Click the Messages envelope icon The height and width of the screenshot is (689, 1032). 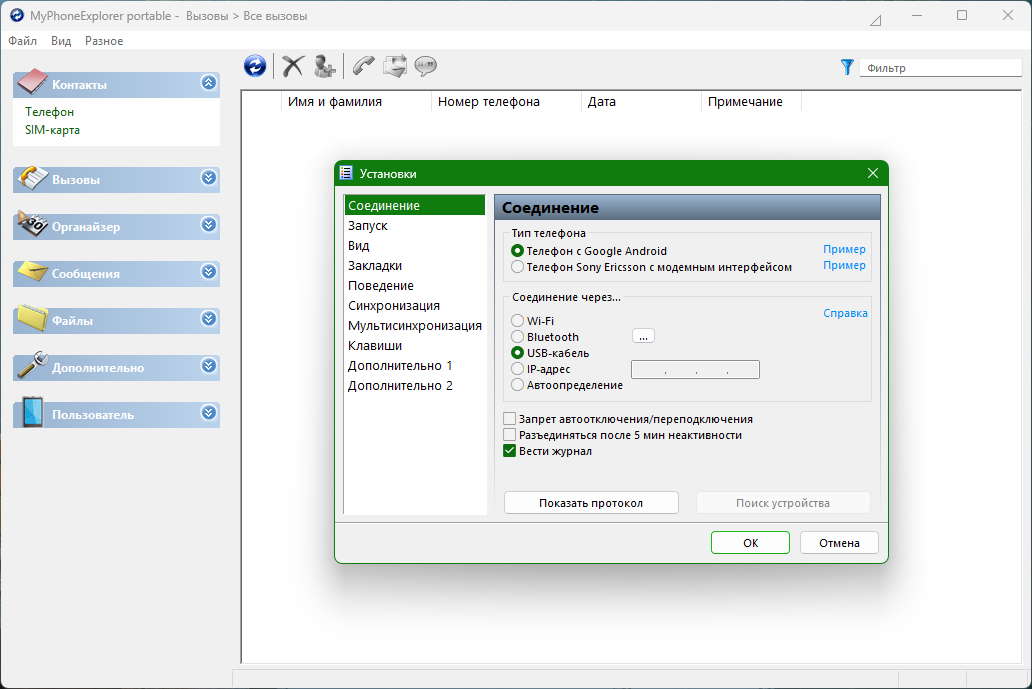(x=32, y=271)
